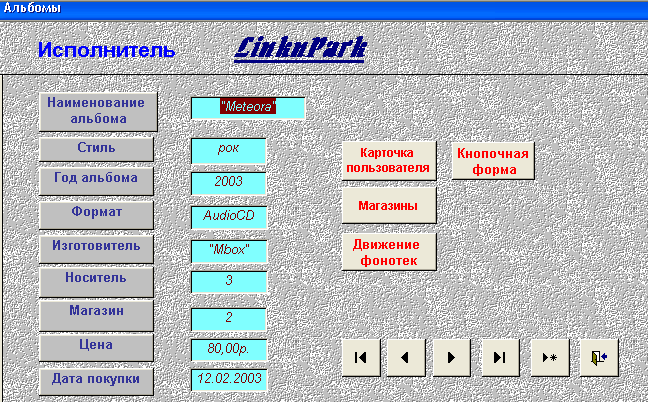Click the Исполнитель heading
This screenshot has width=648, height=402.
[107, 50]
